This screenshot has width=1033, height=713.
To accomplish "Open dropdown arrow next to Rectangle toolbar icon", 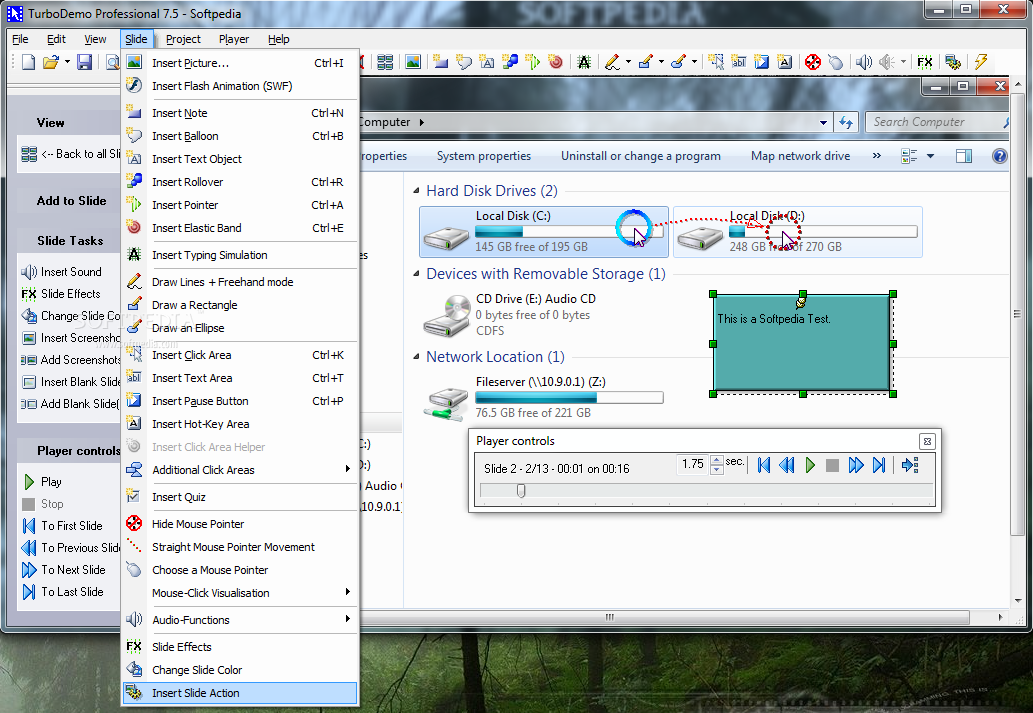I will tap(661, 62).
